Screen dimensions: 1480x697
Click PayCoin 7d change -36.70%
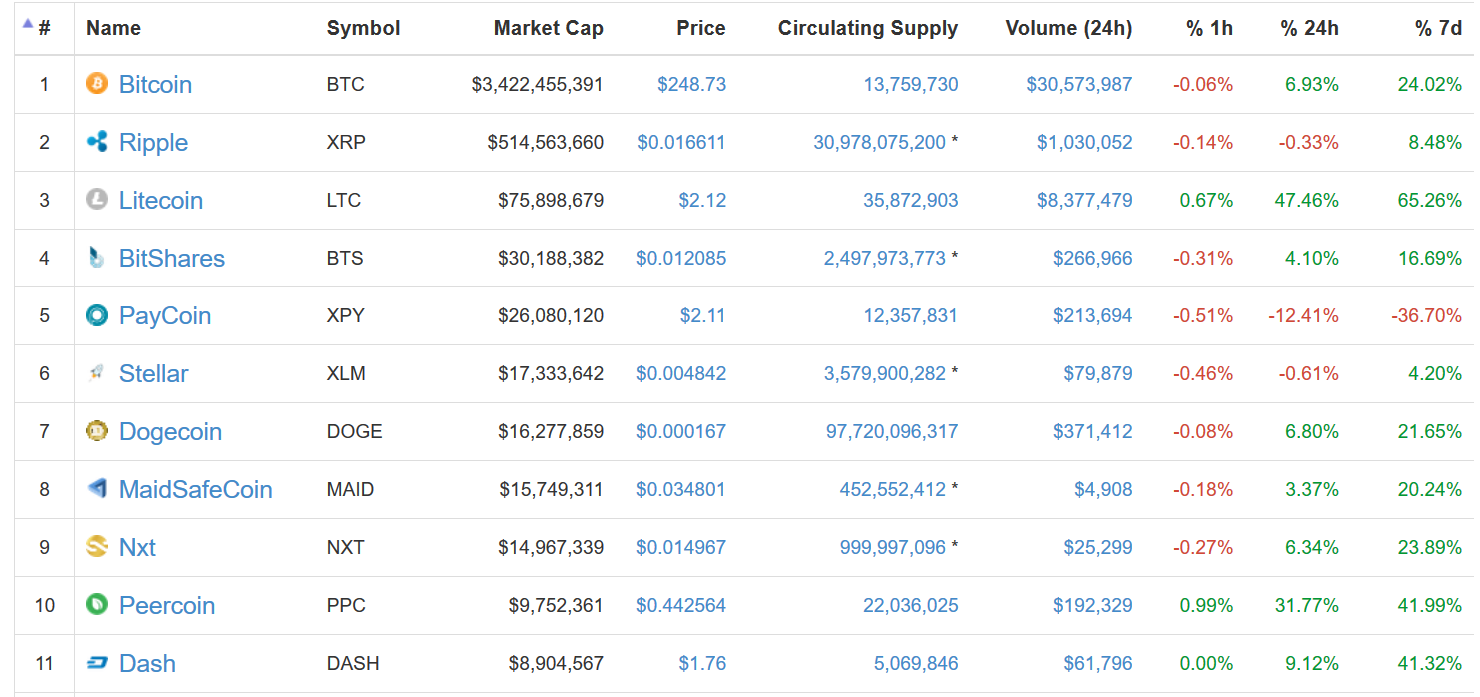tap(1426, 315)
